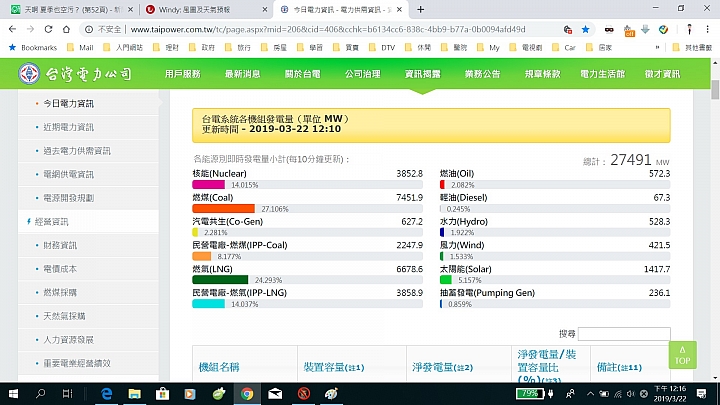
Task: Open 資訊揭露 menu
Action: click(x=422, y=73)
